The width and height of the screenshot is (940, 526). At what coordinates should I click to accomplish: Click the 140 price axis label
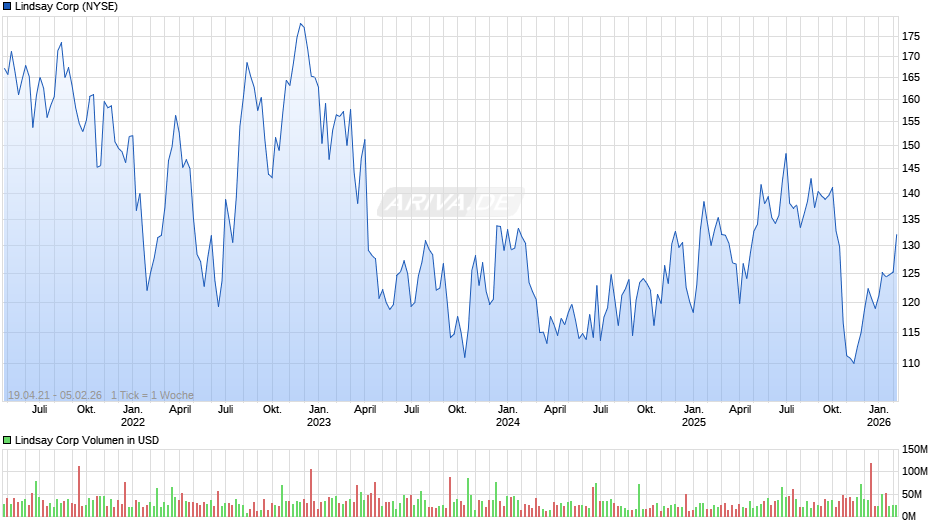click(911, 194)
